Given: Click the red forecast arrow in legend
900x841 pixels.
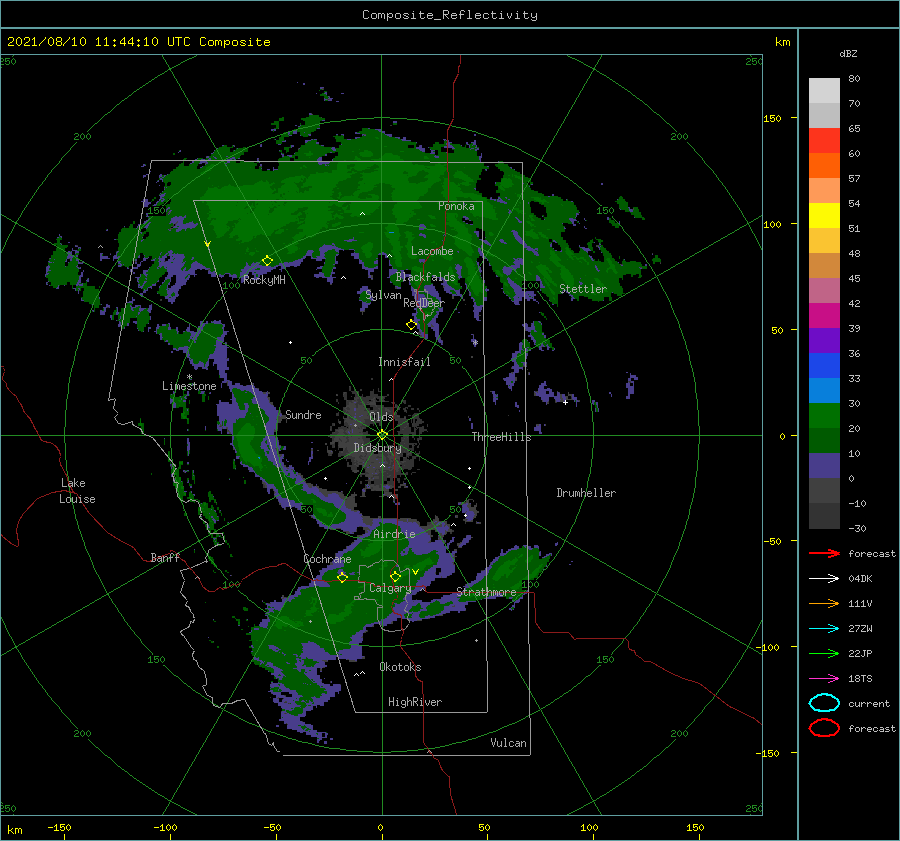Looking at the screenshot, I should coord(824,553).
